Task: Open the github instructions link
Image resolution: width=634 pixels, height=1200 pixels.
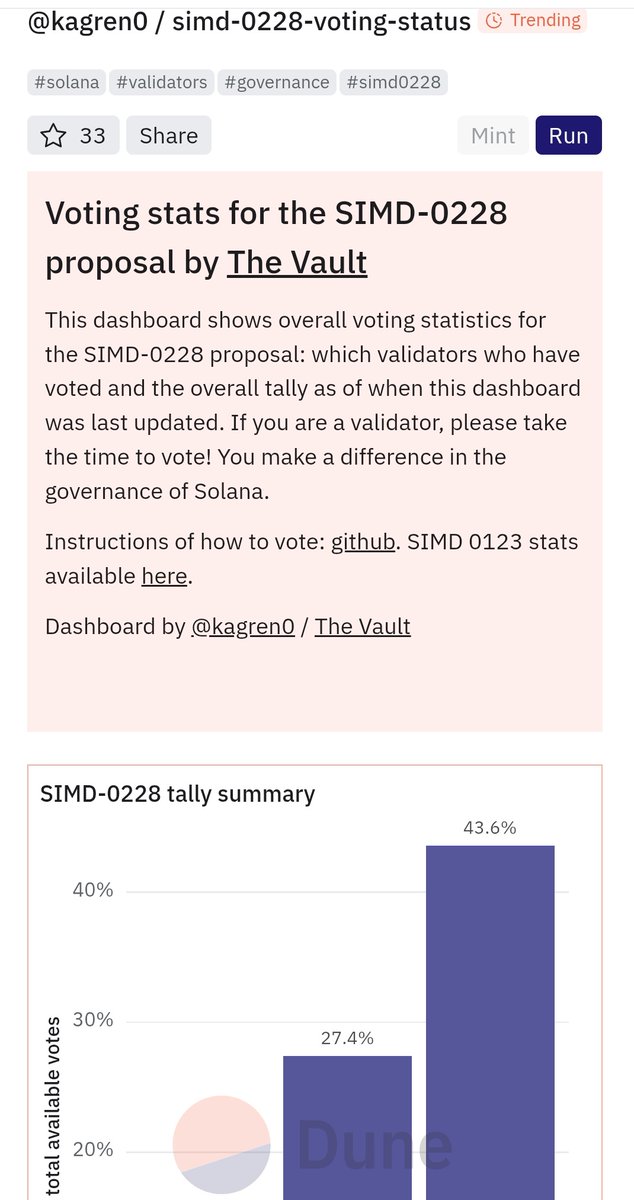Action: pos(363,542)
